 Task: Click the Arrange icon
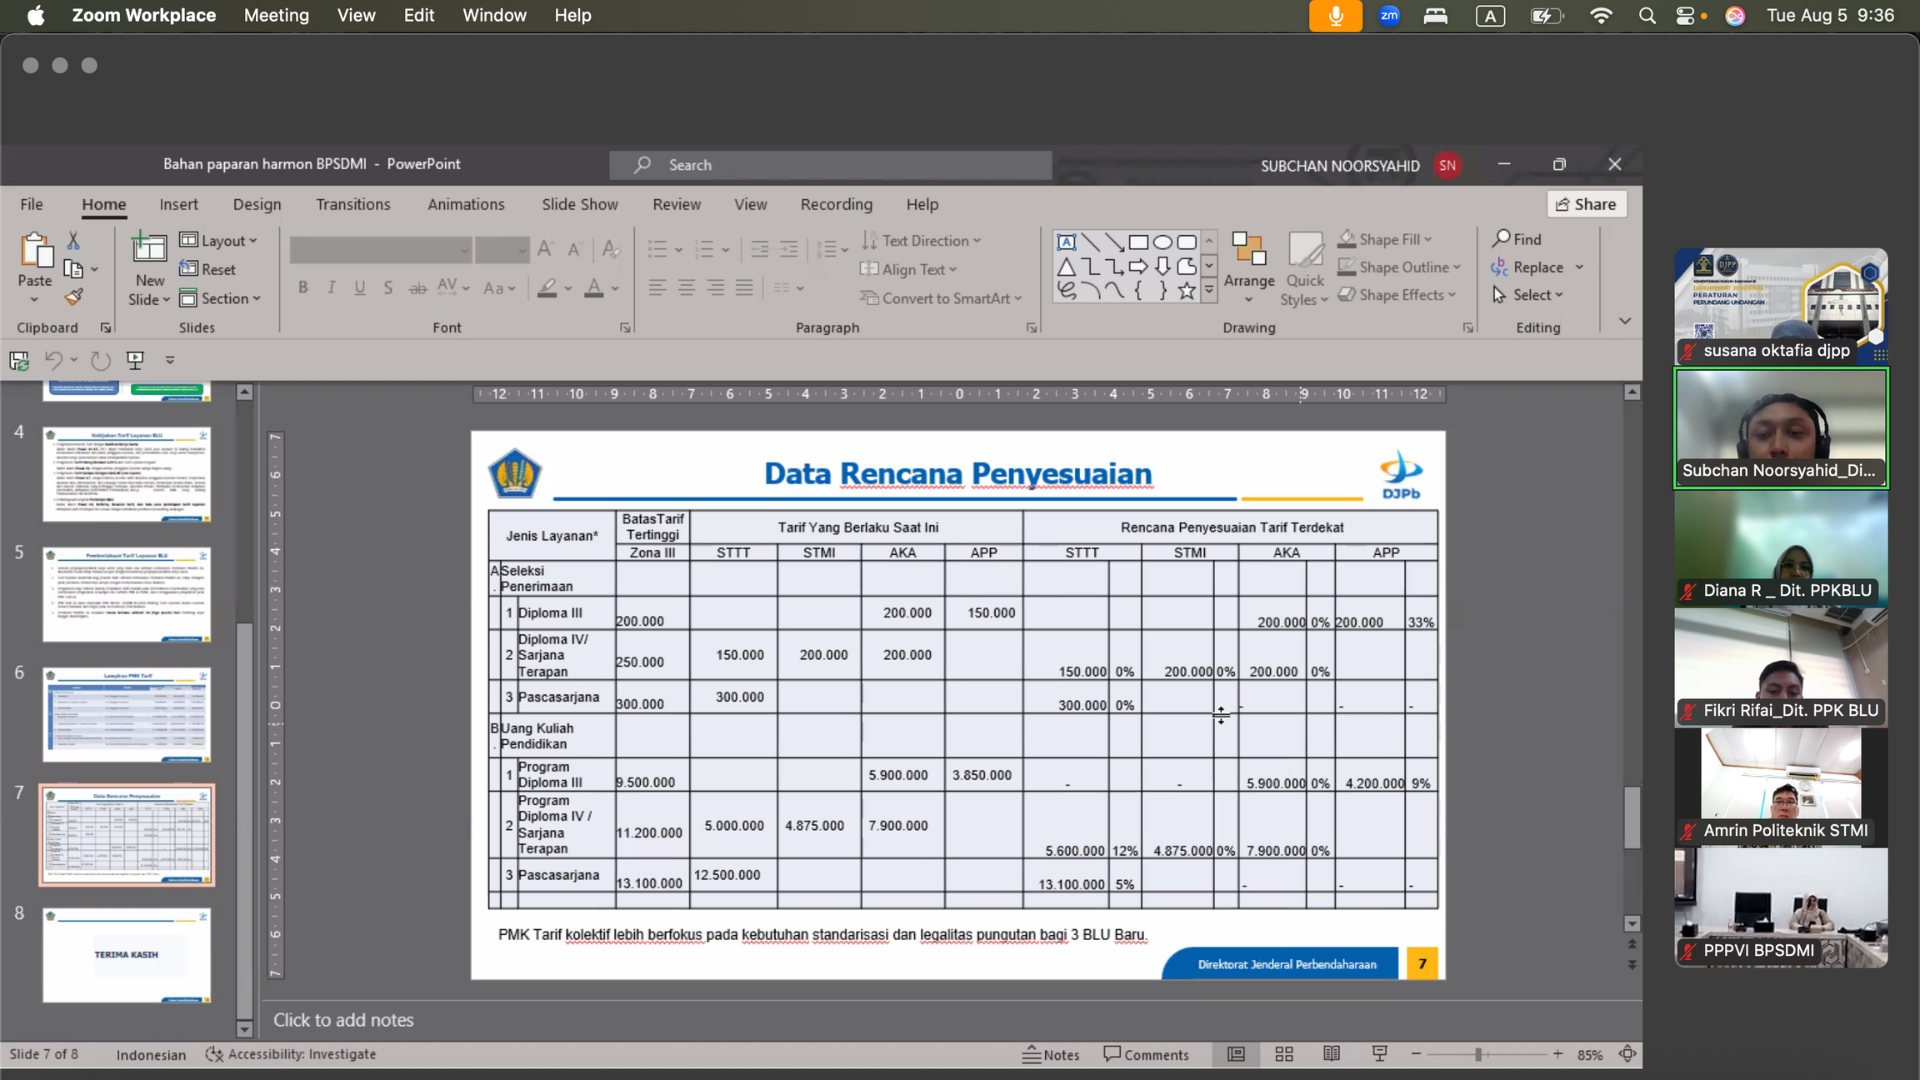1249,250
